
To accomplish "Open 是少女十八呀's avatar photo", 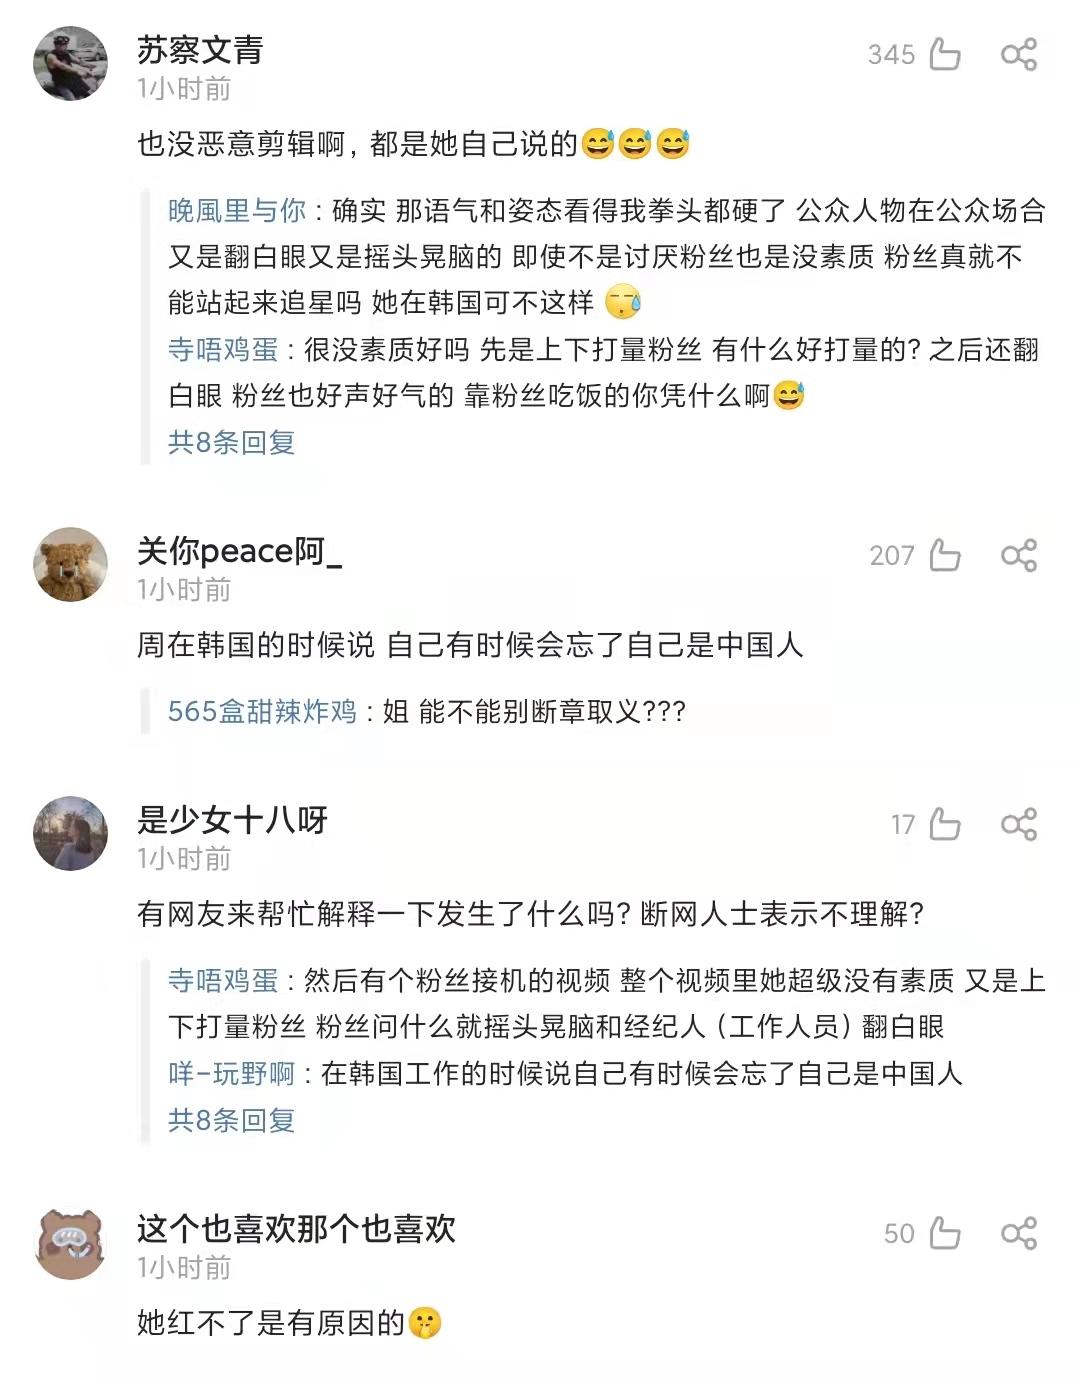I will (x=70, y=834).
